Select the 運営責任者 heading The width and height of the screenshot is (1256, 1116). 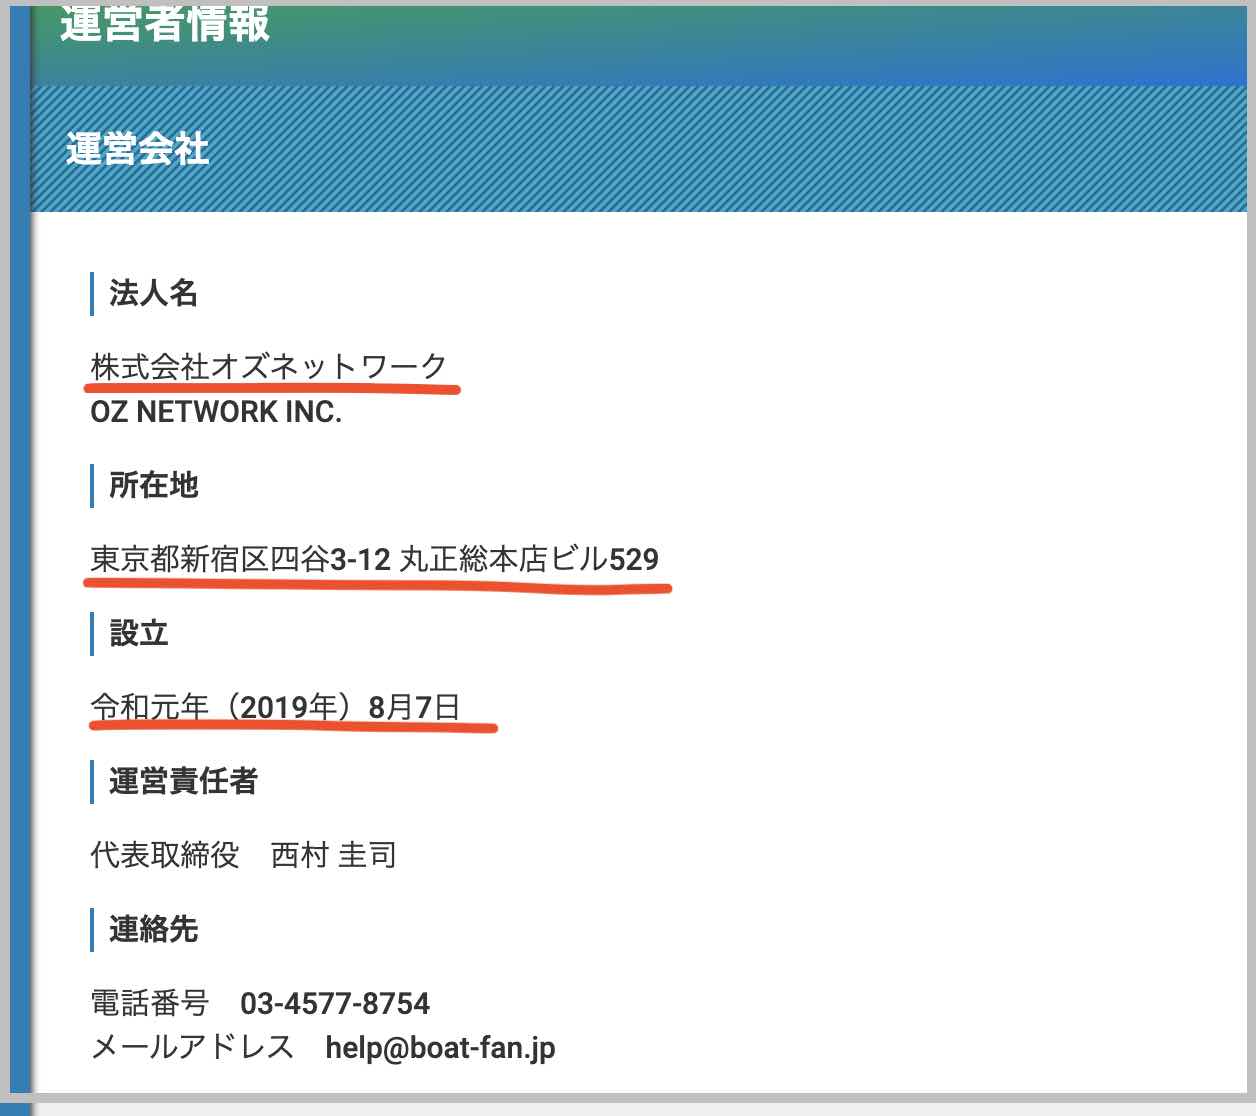point(183,781)
